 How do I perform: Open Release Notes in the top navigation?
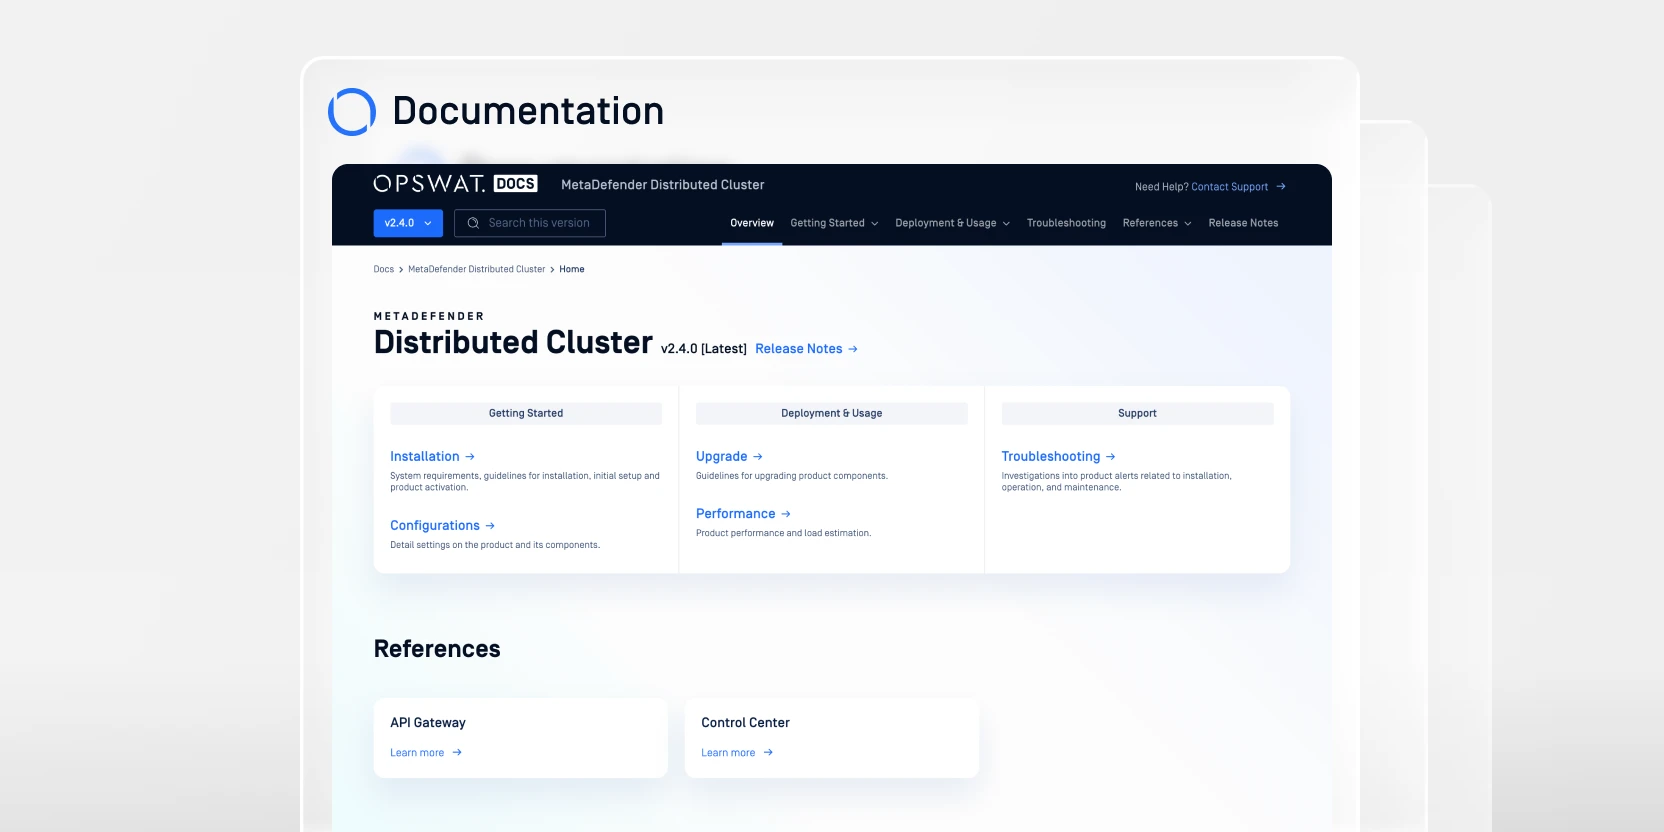tap(1243, 223)
